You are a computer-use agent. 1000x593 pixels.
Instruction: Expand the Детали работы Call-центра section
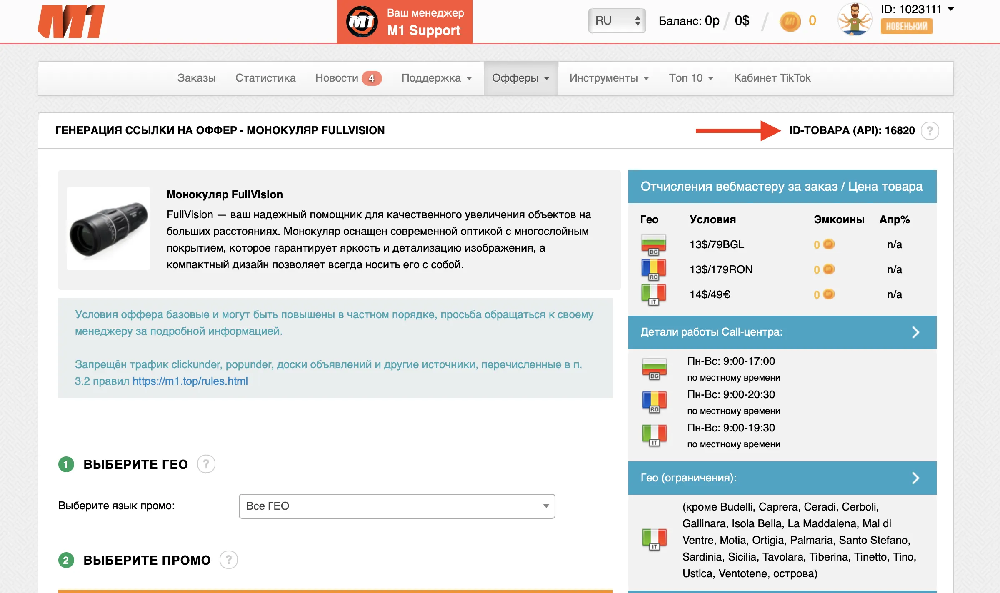click(782, 332)
